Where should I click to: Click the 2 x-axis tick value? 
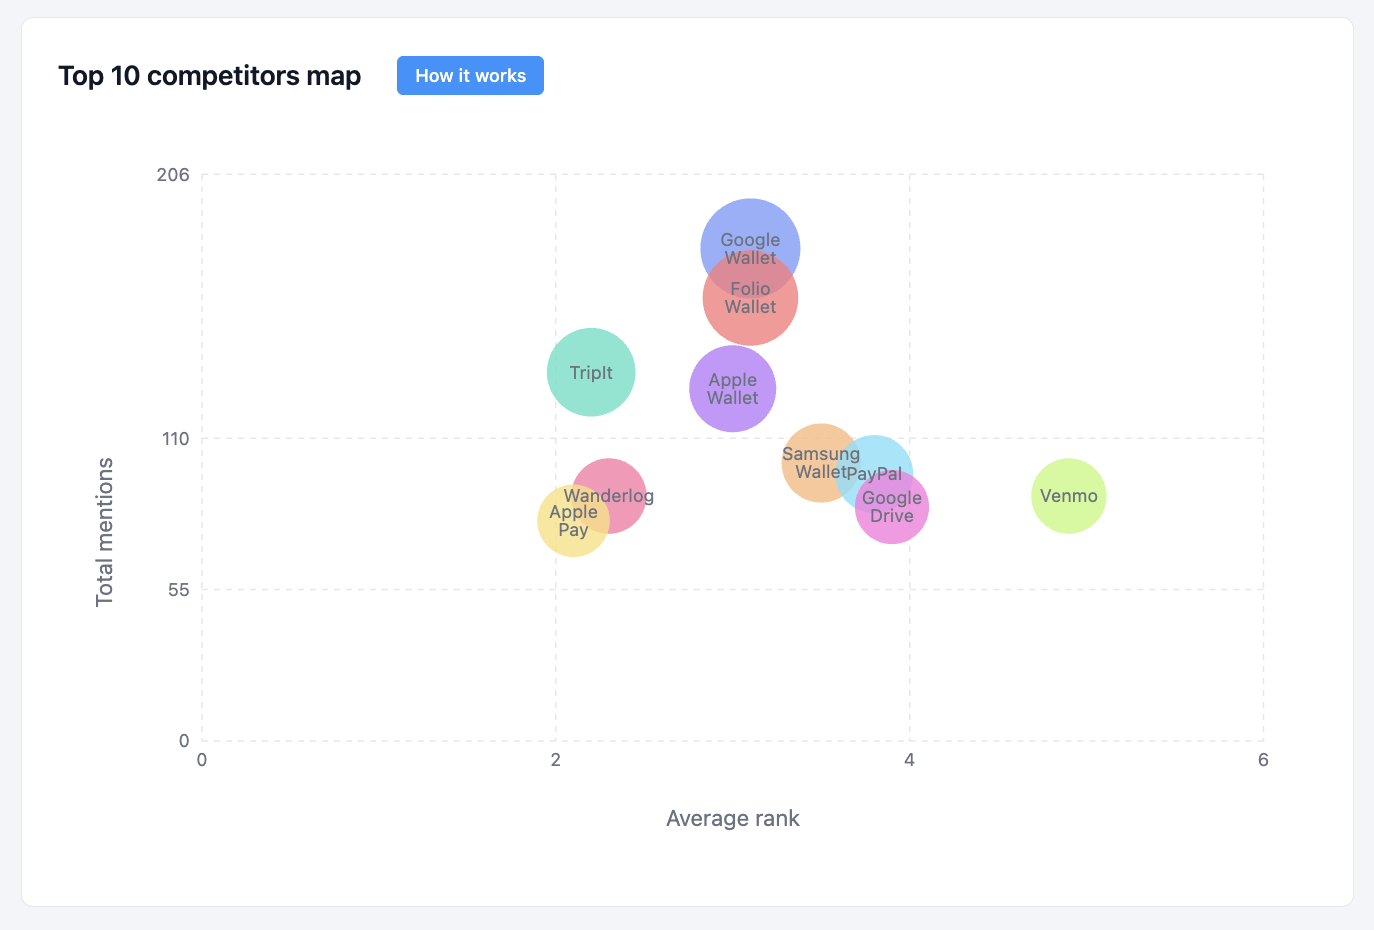coord(556,760)
